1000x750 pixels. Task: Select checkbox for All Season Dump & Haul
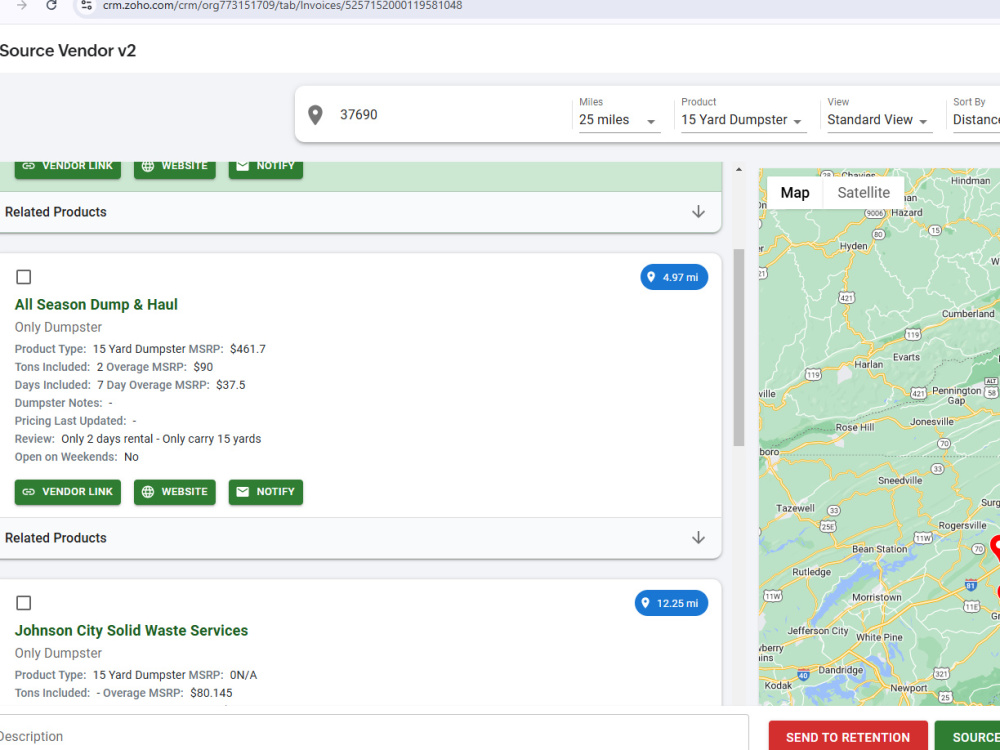pos(24,277)
